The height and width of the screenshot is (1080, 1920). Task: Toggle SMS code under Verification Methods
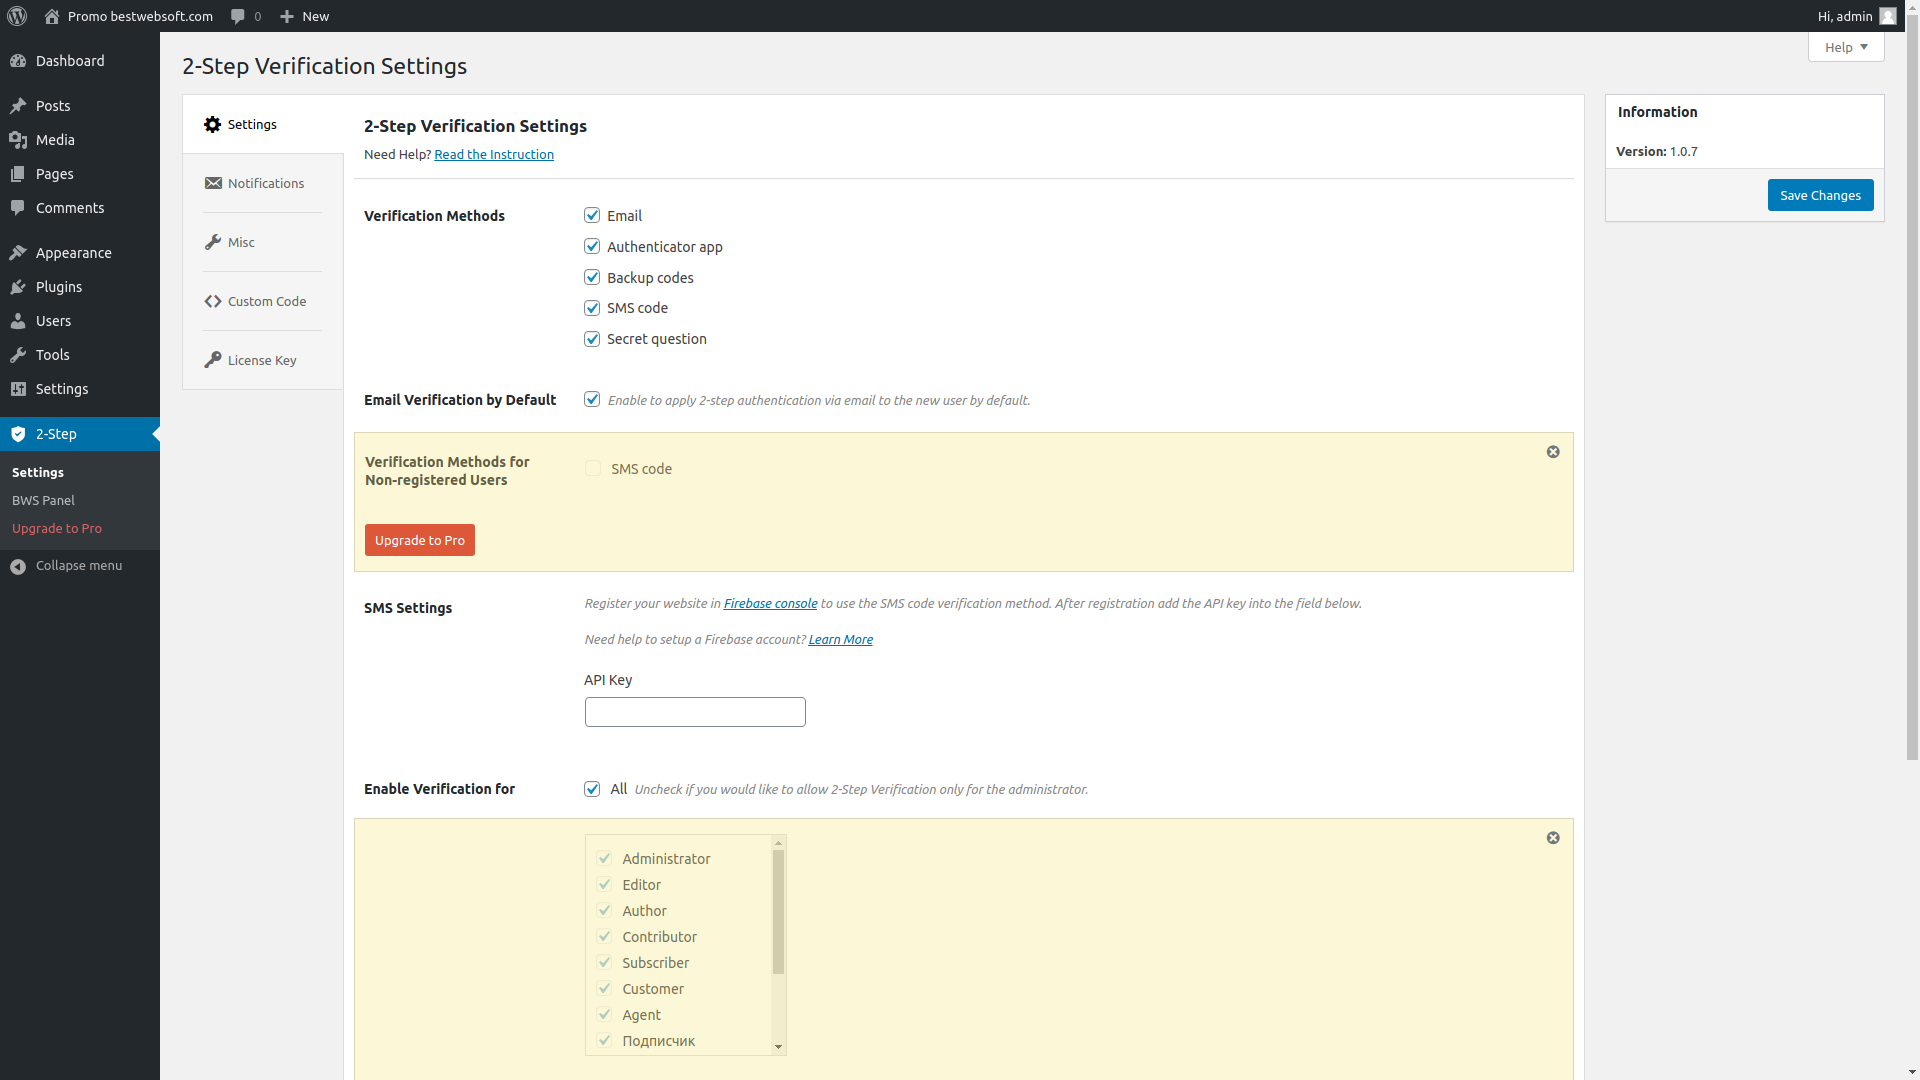[592, 308]
